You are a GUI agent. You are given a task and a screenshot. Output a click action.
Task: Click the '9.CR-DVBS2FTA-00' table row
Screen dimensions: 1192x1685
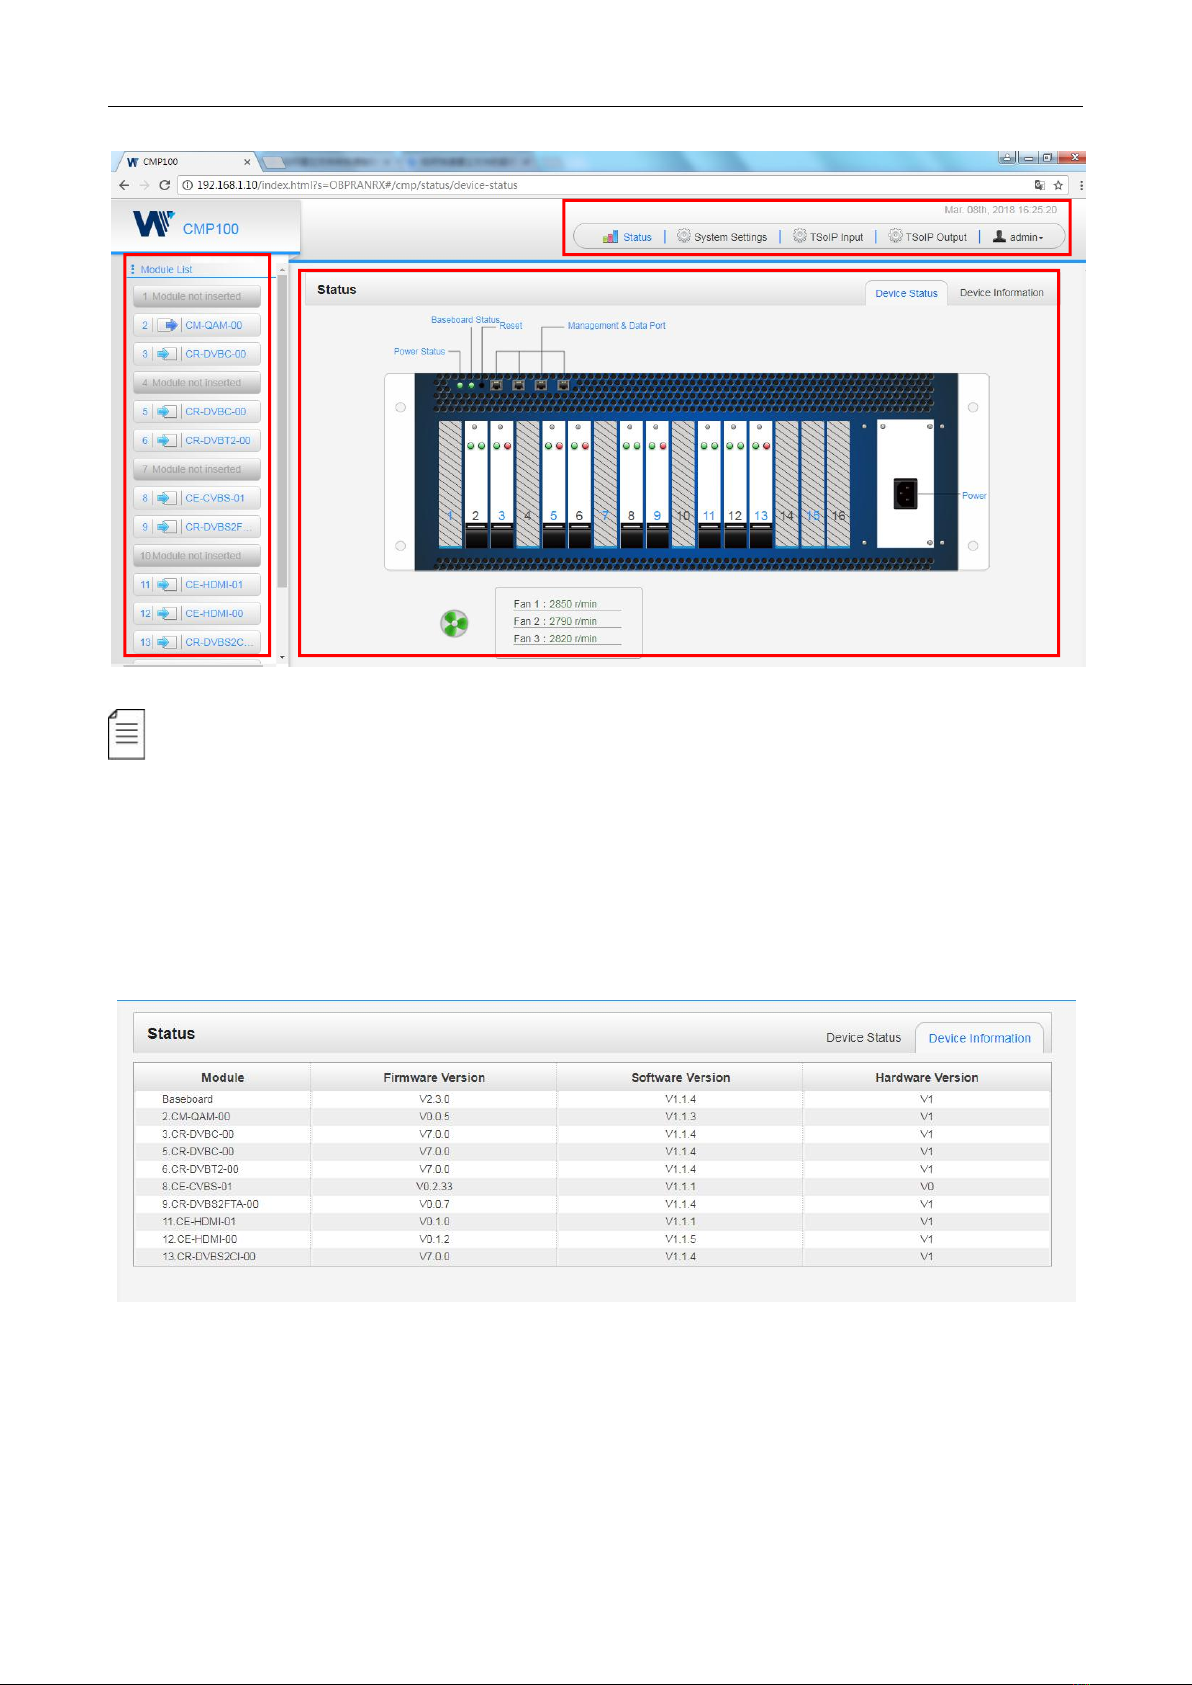coord(592,1204)
